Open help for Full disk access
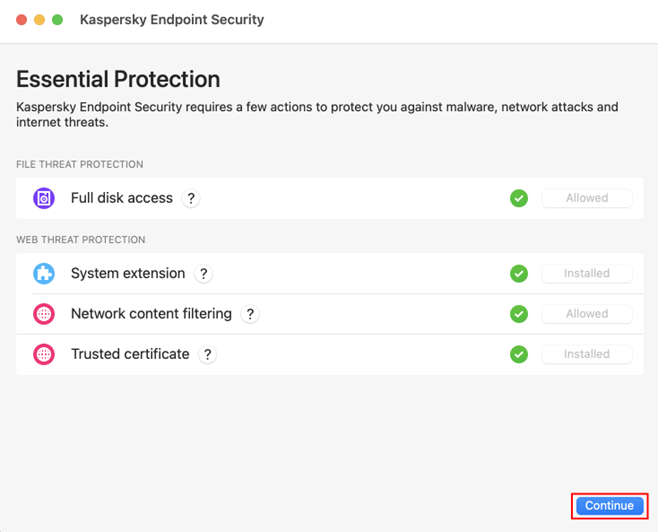Viewport: 658px width, 532px height. point(191,198)
